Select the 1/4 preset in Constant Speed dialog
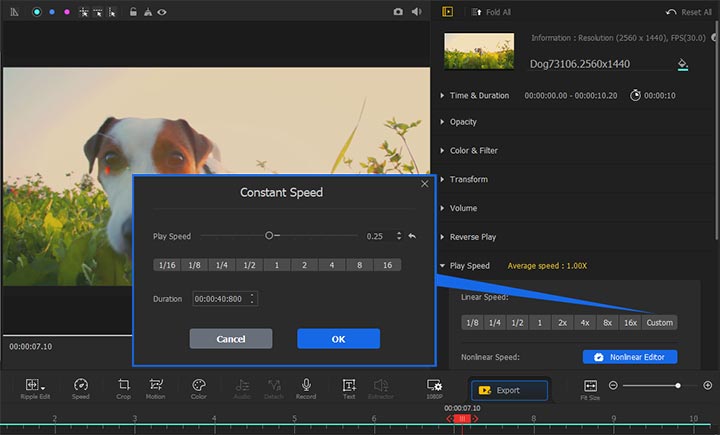The width and height of the screenshot is (720, 435). click(x=220, y=265)
